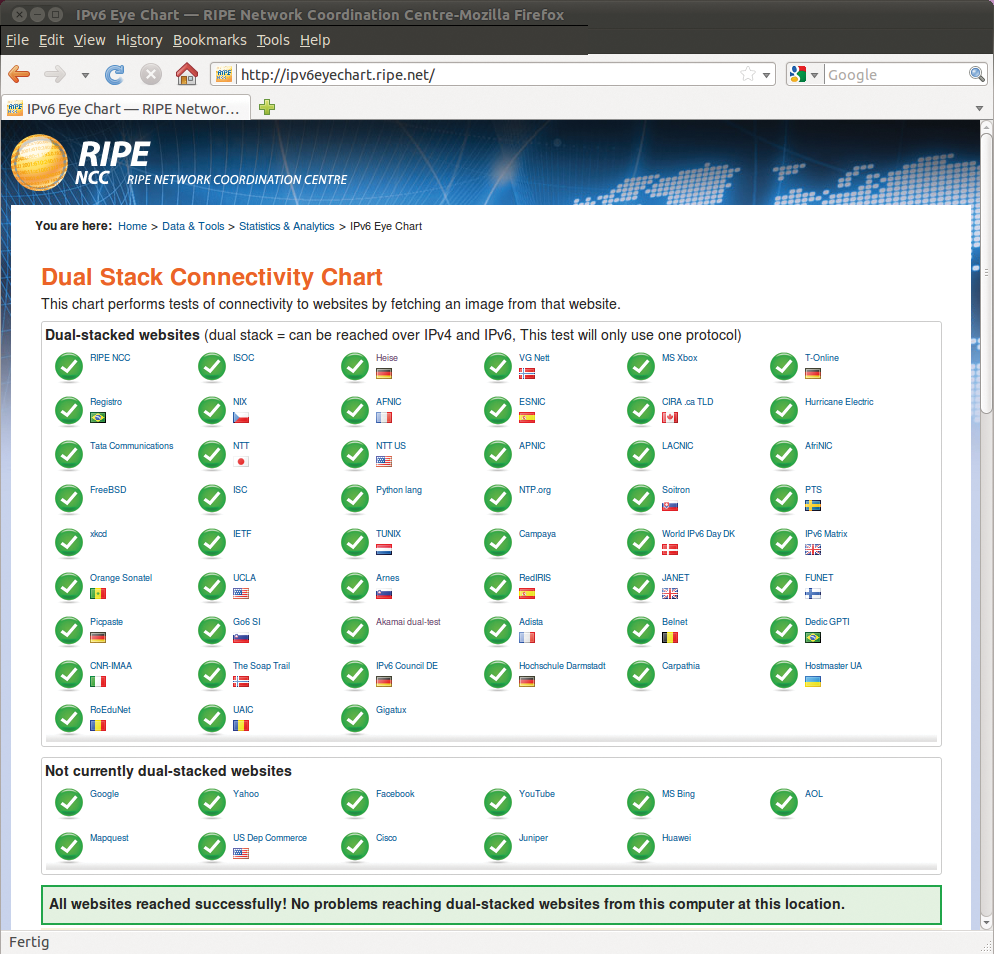Viewport: 994px width, 954px height.
Task: Open the Tools menu
Action: [x=272, y=40]
